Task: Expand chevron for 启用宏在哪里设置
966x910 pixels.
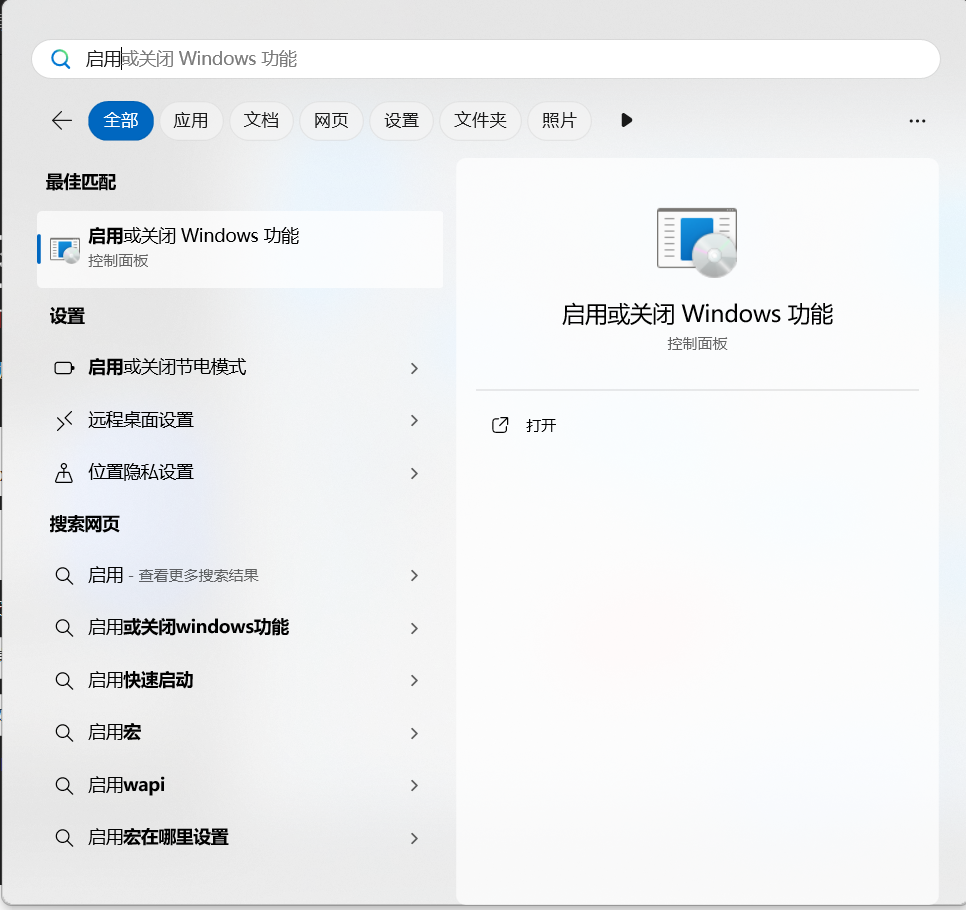Action: [414, 838]
